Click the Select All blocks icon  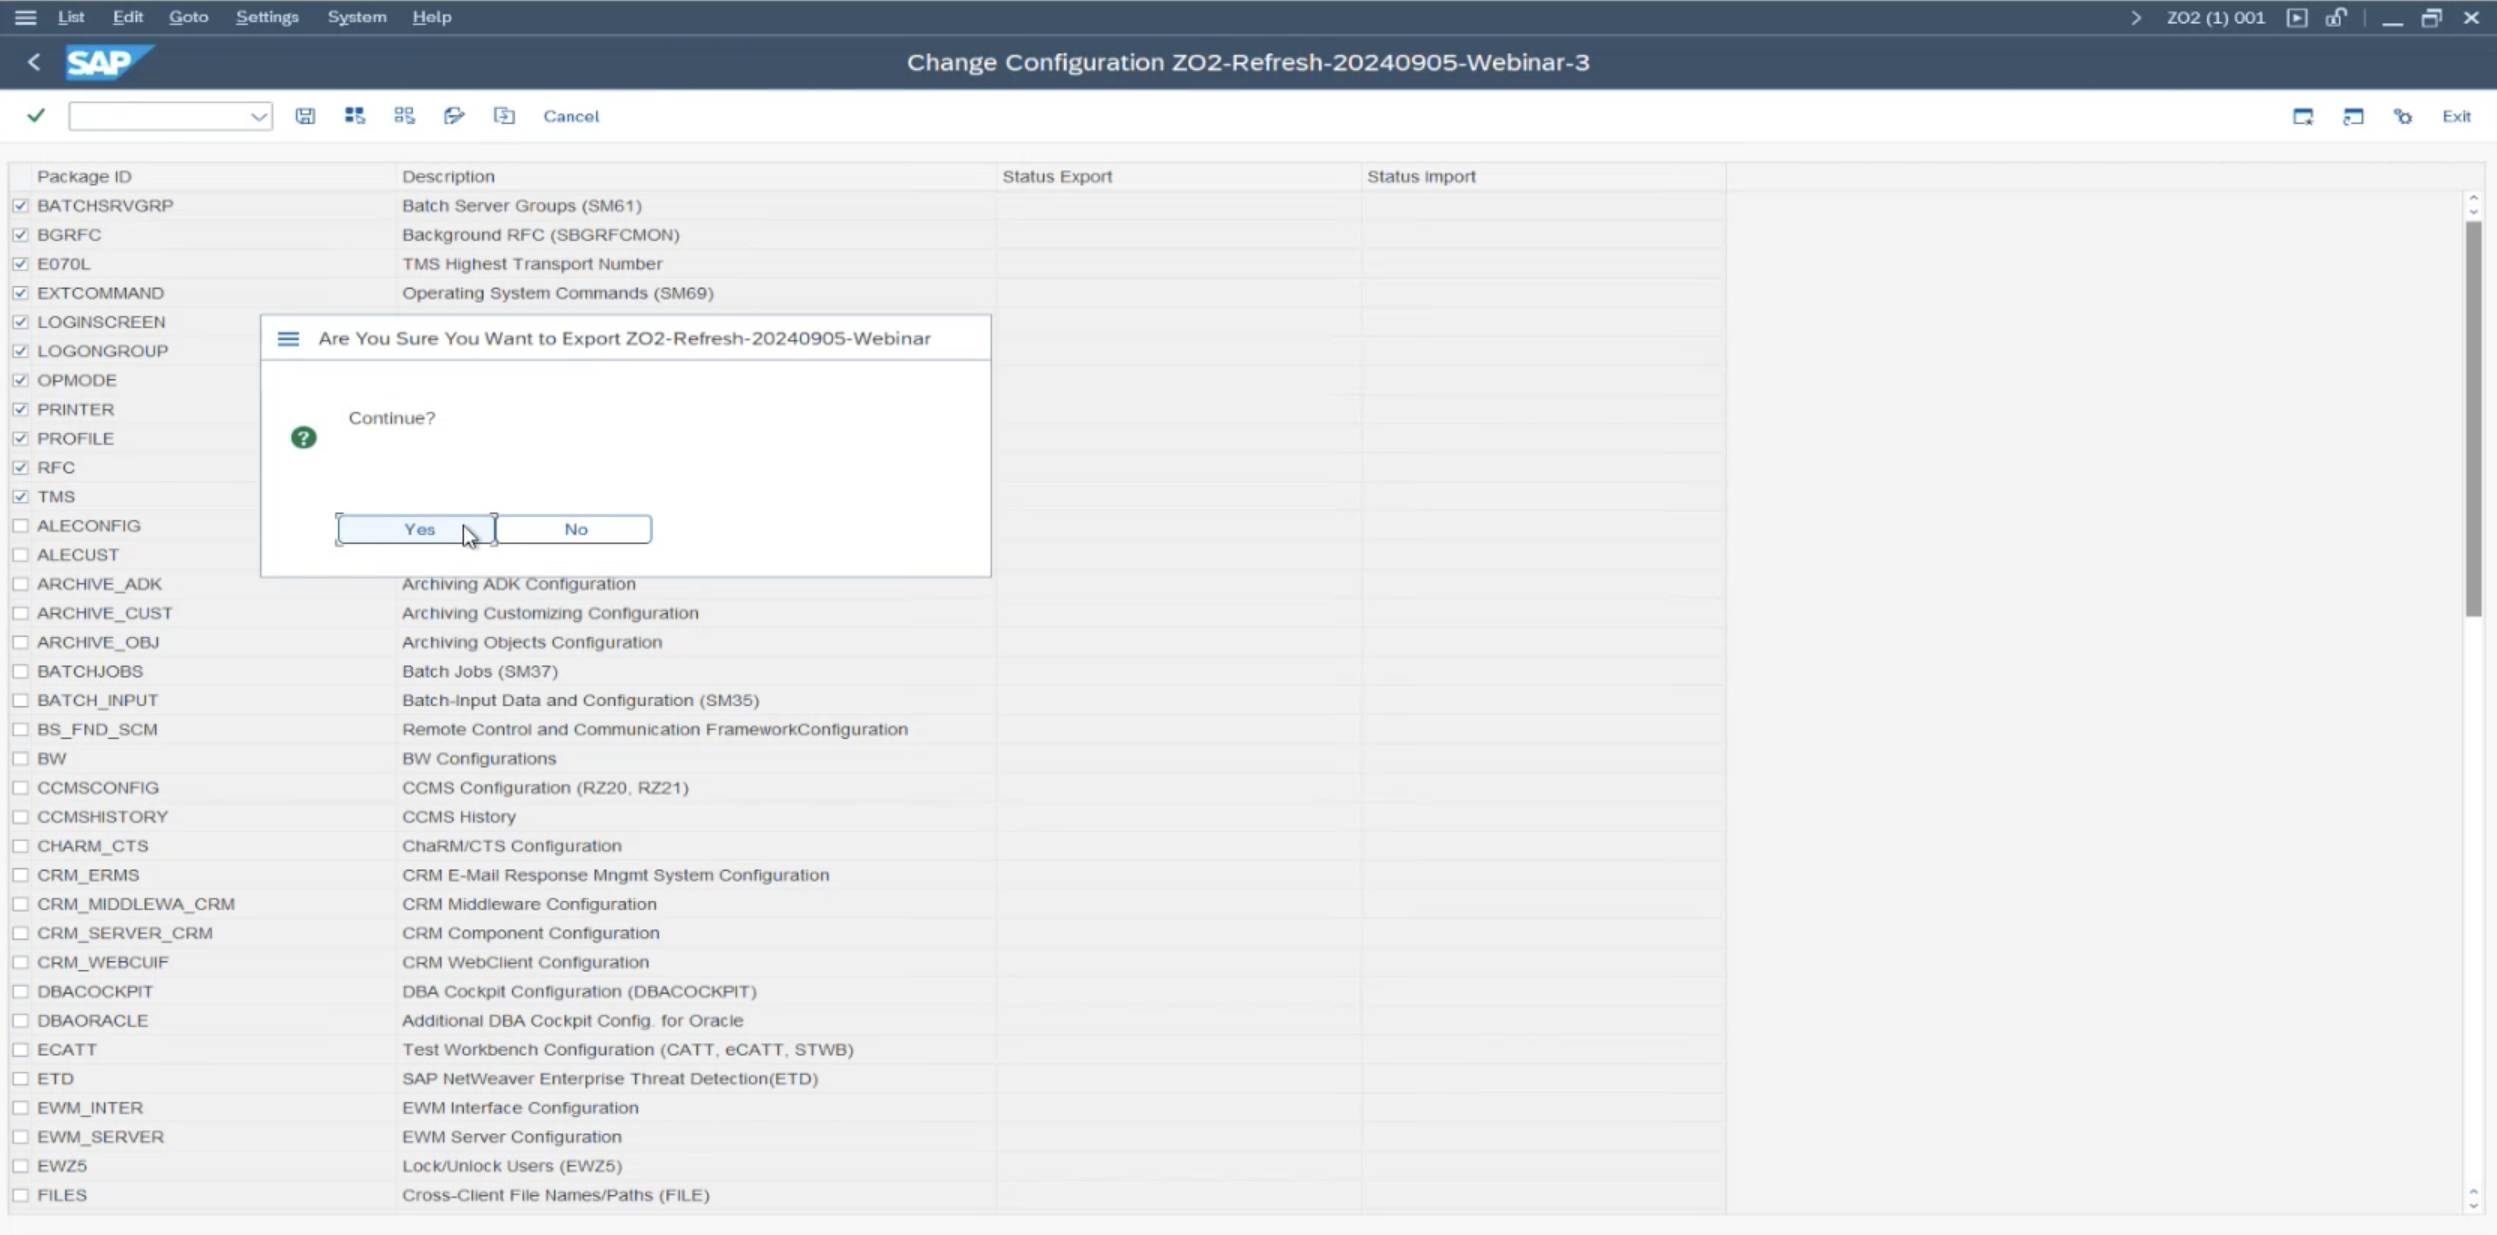355,116
